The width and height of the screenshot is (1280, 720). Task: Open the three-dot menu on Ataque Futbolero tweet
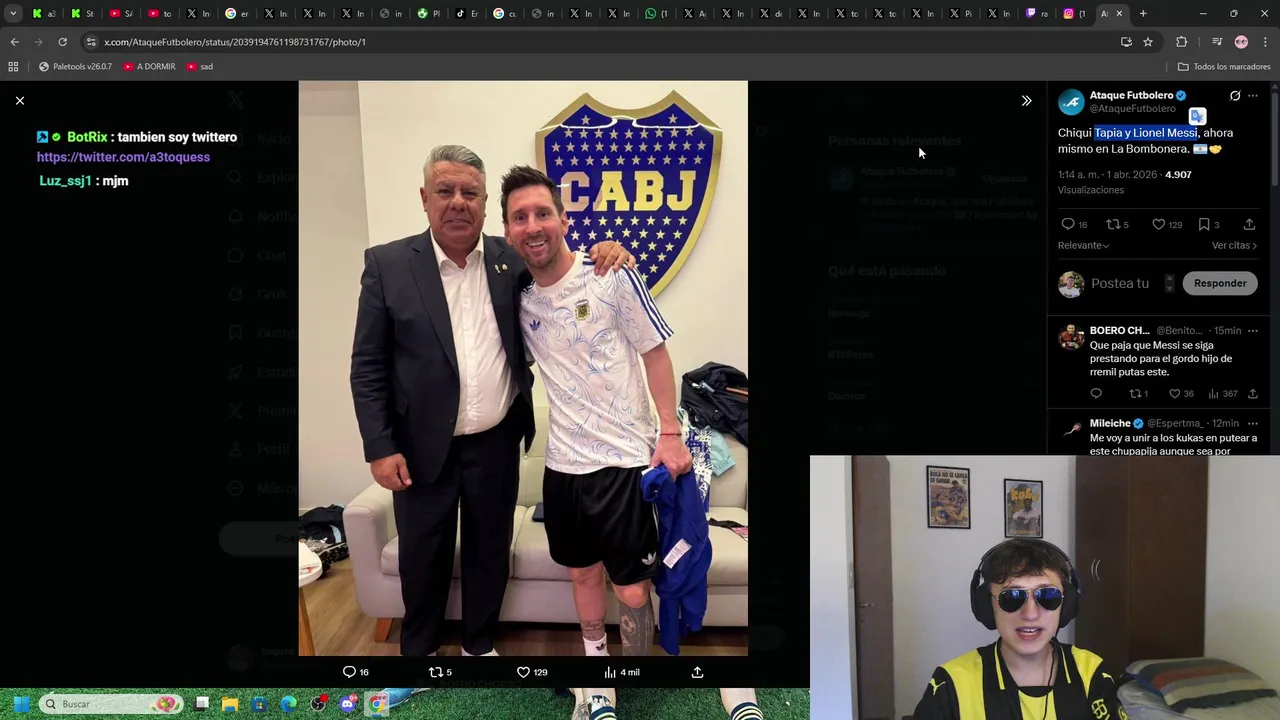point(1253,96)
